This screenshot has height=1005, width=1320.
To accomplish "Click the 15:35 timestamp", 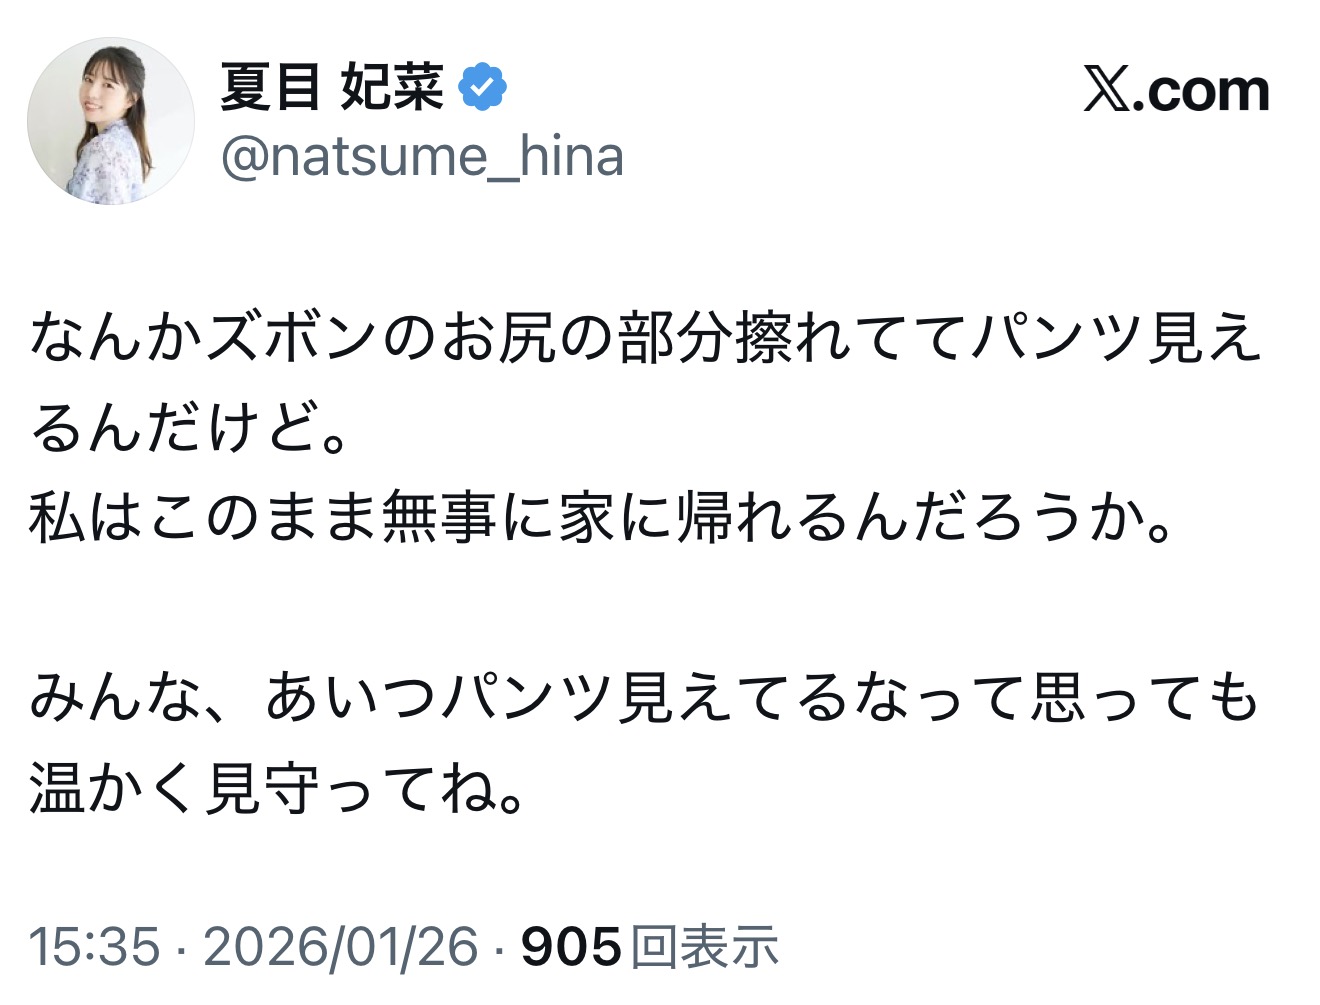I will click(94, 946).
